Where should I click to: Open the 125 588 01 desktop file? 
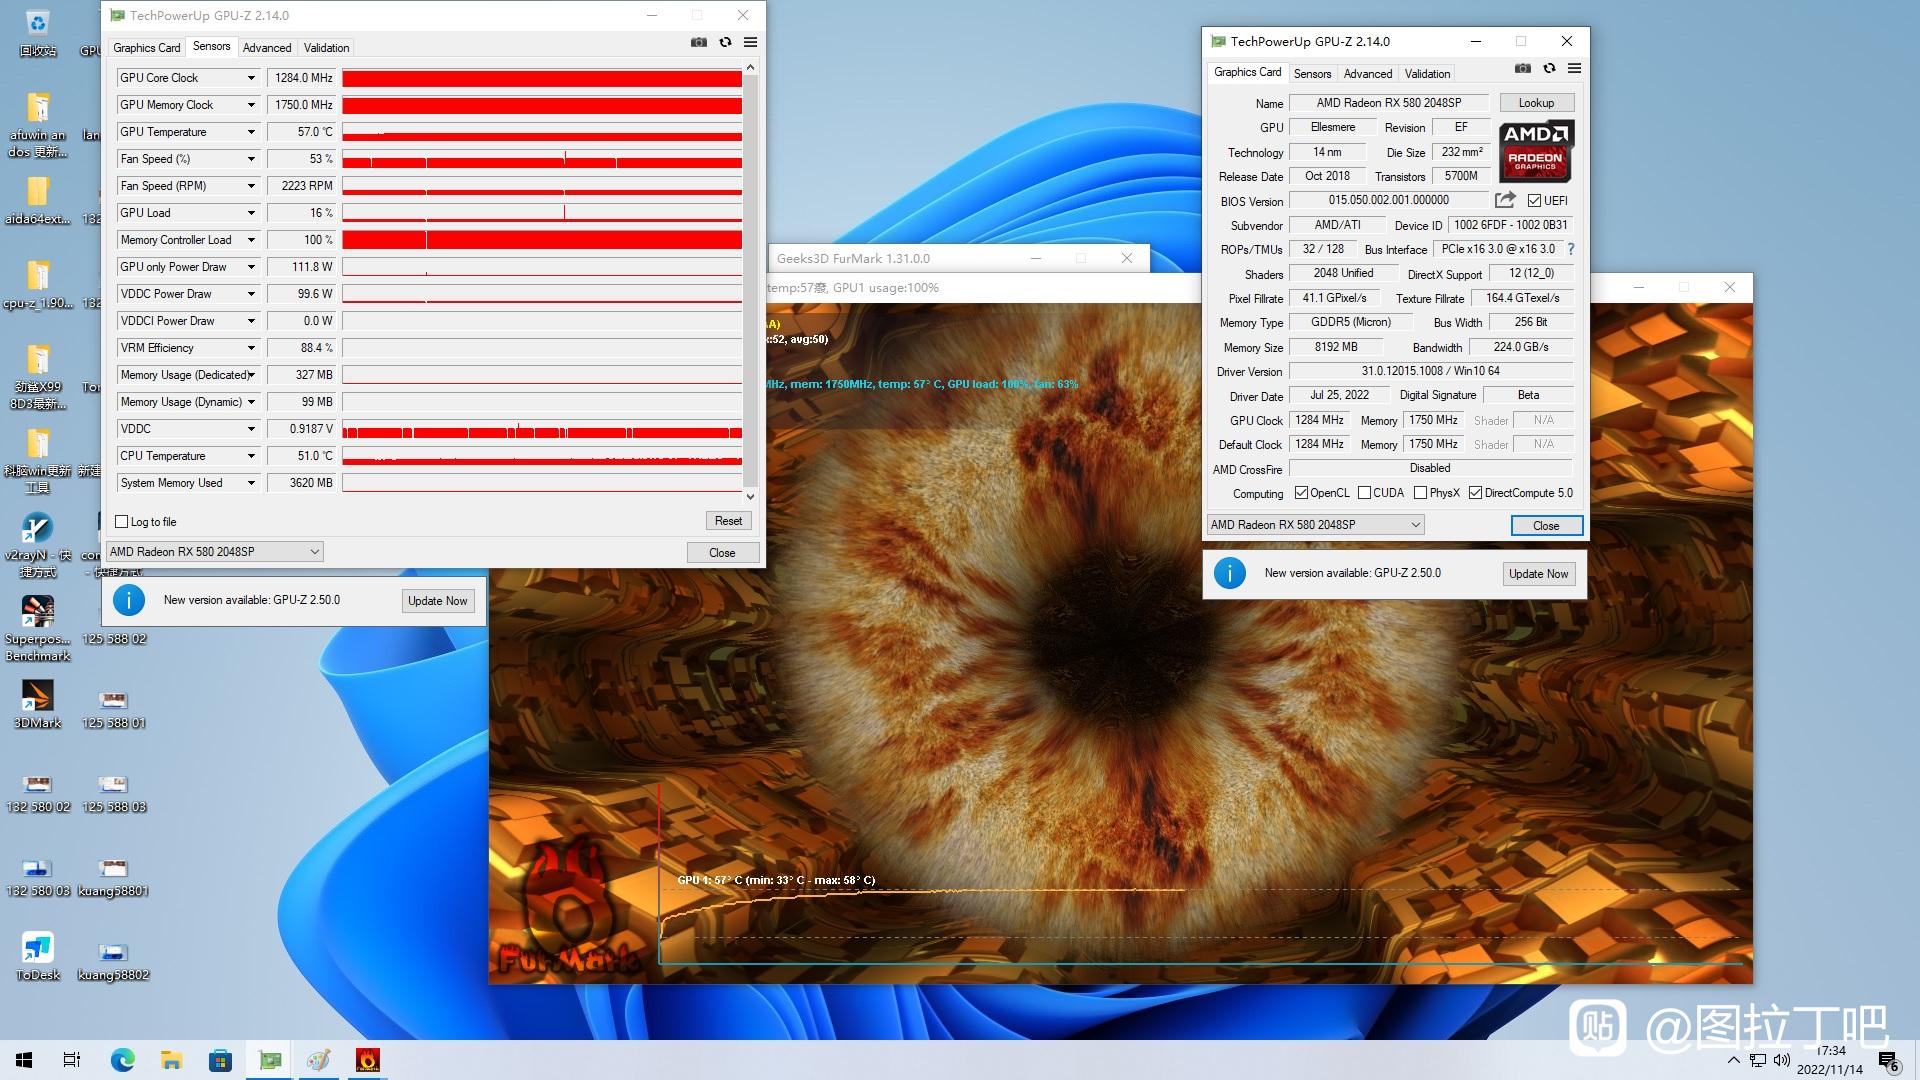[x=113, y=709]
